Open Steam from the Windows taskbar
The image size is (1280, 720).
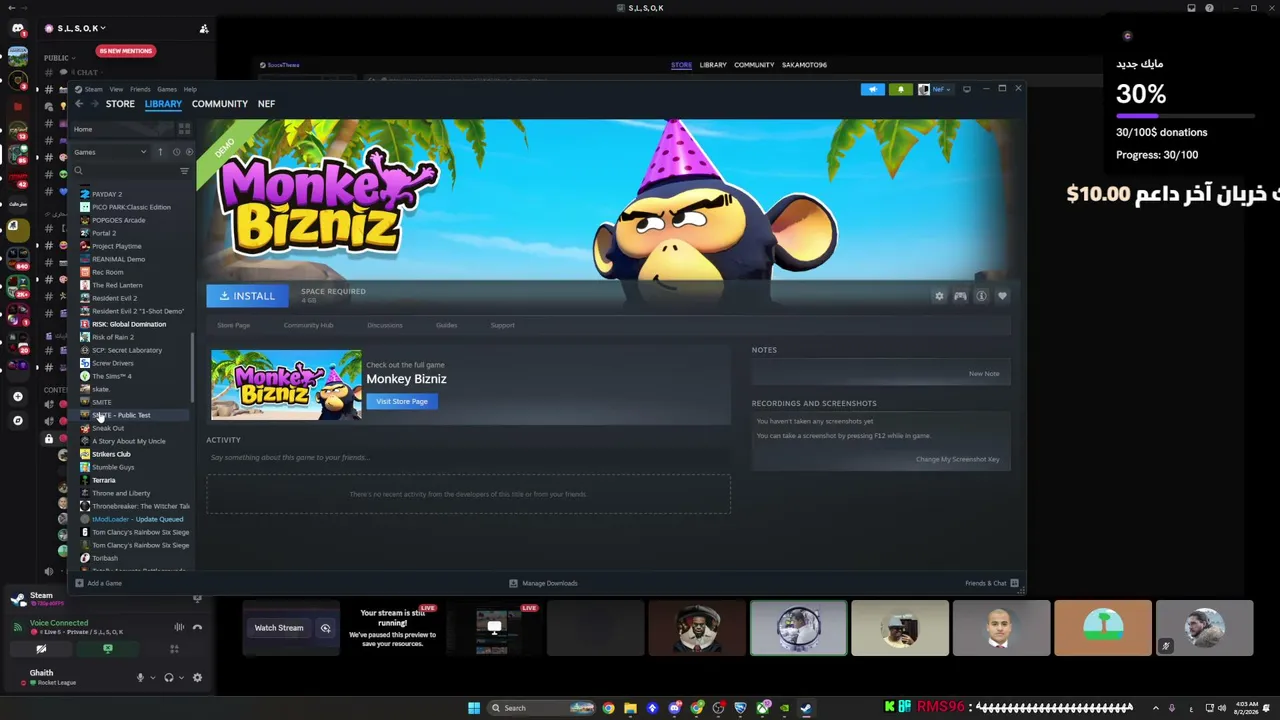pyautogui.click(x=806, y=708)
